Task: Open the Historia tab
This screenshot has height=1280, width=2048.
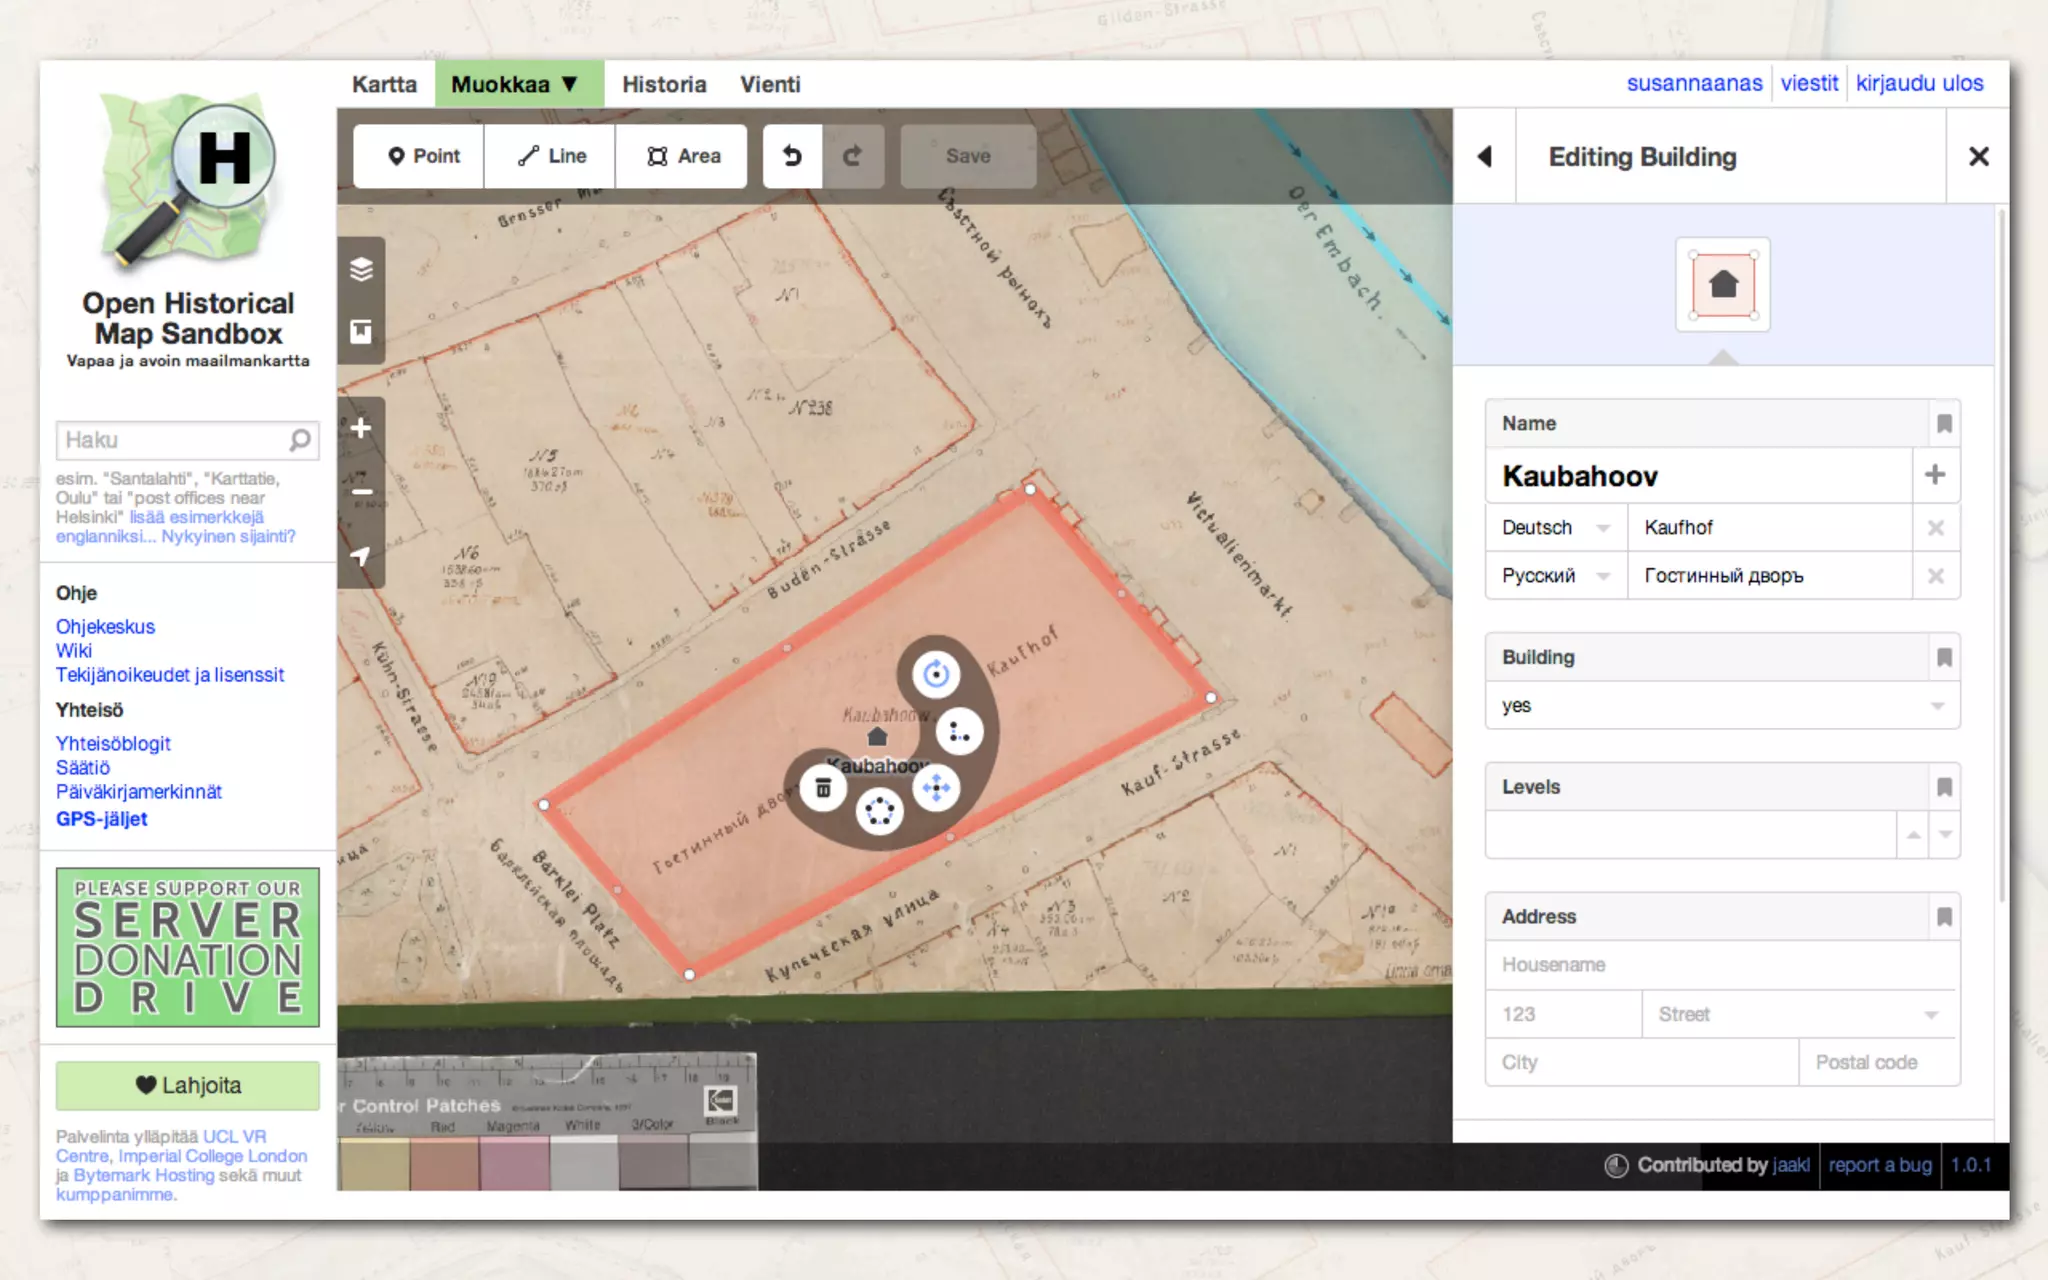Action: [664, 84]
